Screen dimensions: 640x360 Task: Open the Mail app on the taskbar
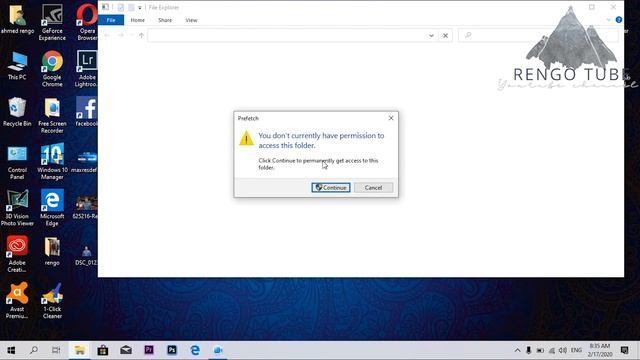(x=126, y=350)
